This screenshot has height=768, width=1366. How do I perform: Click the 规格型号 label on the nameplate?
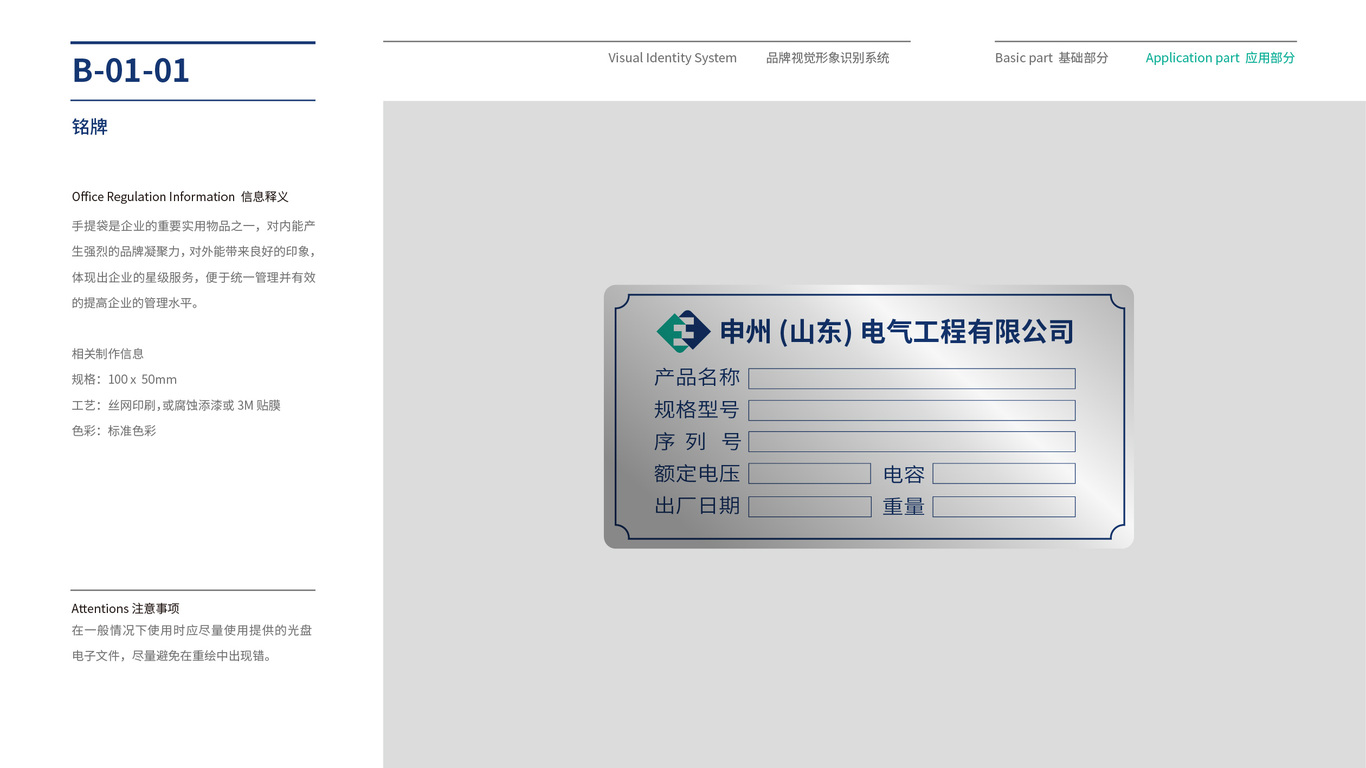click(697, 409)
